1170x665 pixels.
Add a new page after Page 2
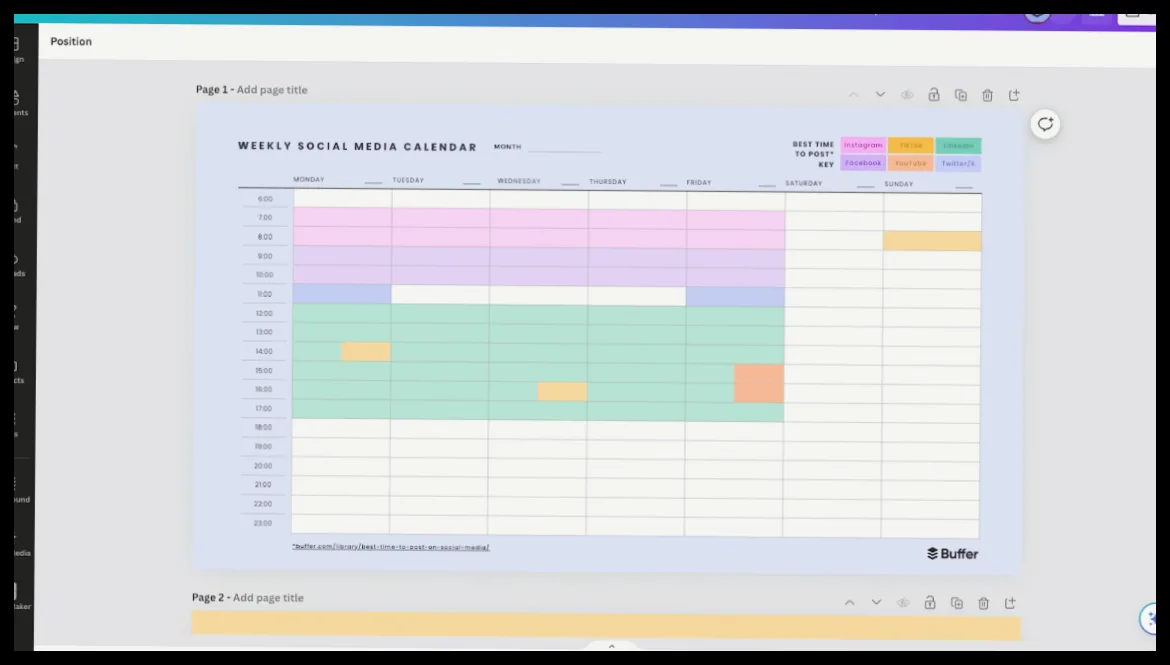point(1010,602)
